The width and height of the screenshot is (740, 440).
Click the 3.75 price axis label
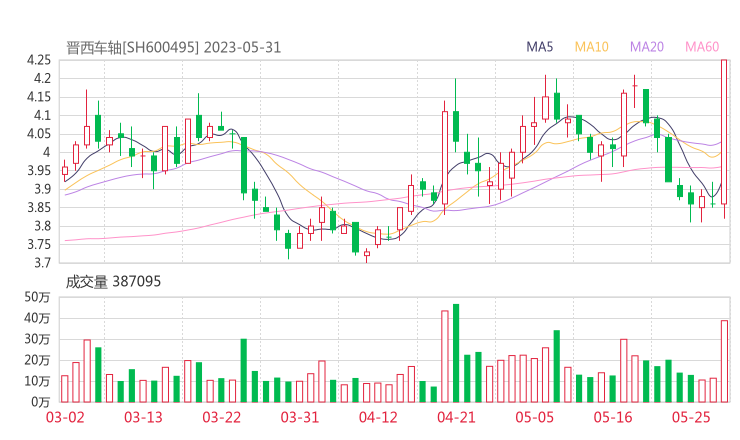(39, 244)
